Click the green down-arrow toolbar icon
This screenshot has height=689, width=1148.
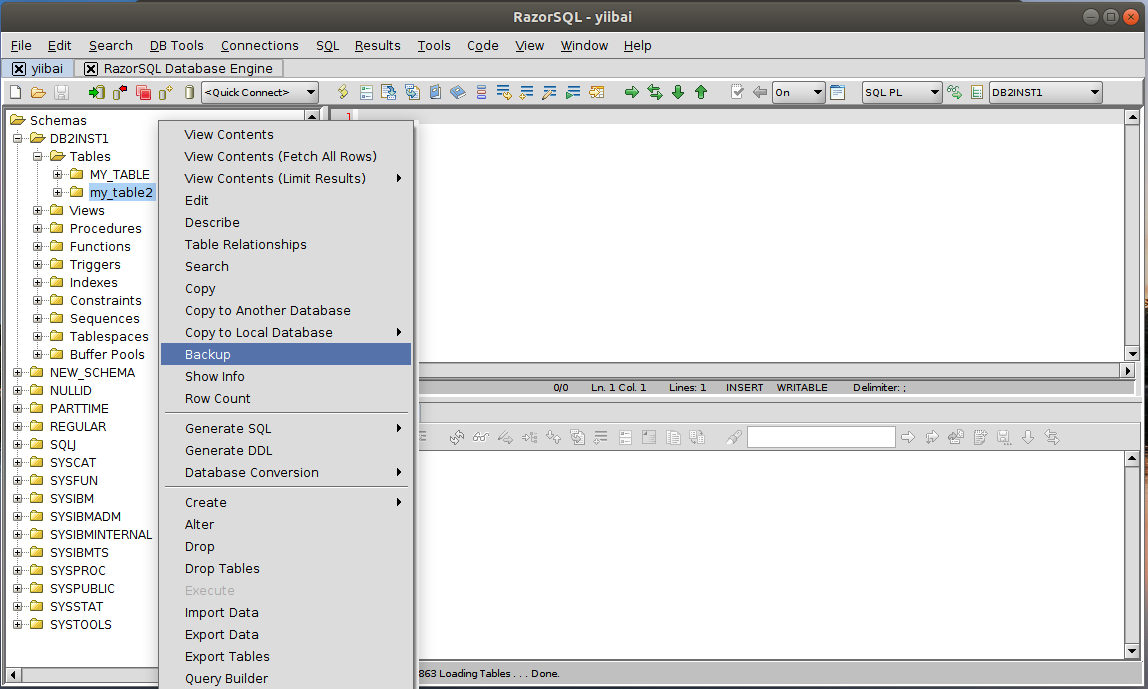[678, 93]
